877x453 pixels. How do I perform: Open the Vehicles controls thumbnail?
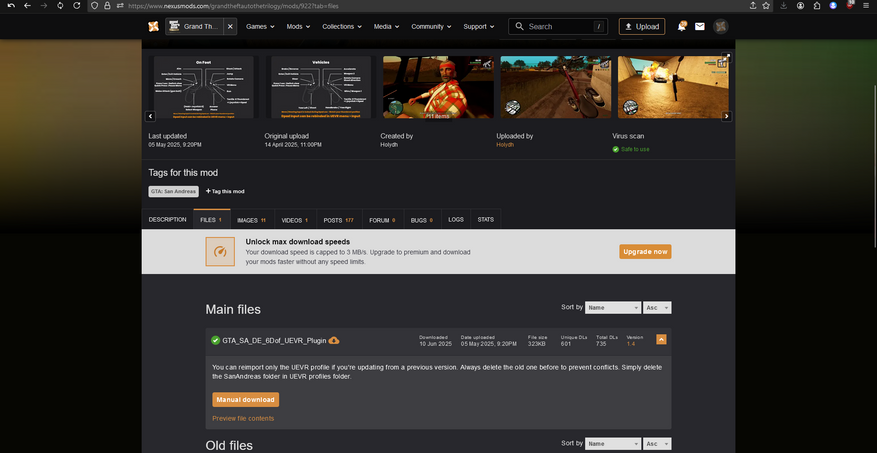(321, 87)
